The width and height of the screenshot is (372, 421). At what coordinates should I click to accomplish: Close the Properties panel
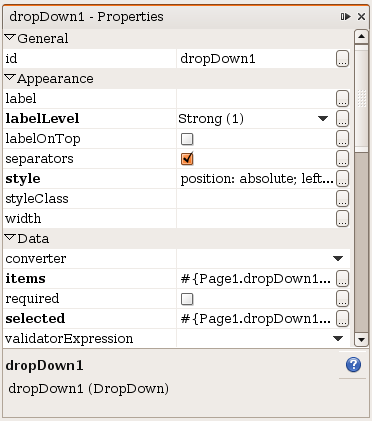point(361,16)
